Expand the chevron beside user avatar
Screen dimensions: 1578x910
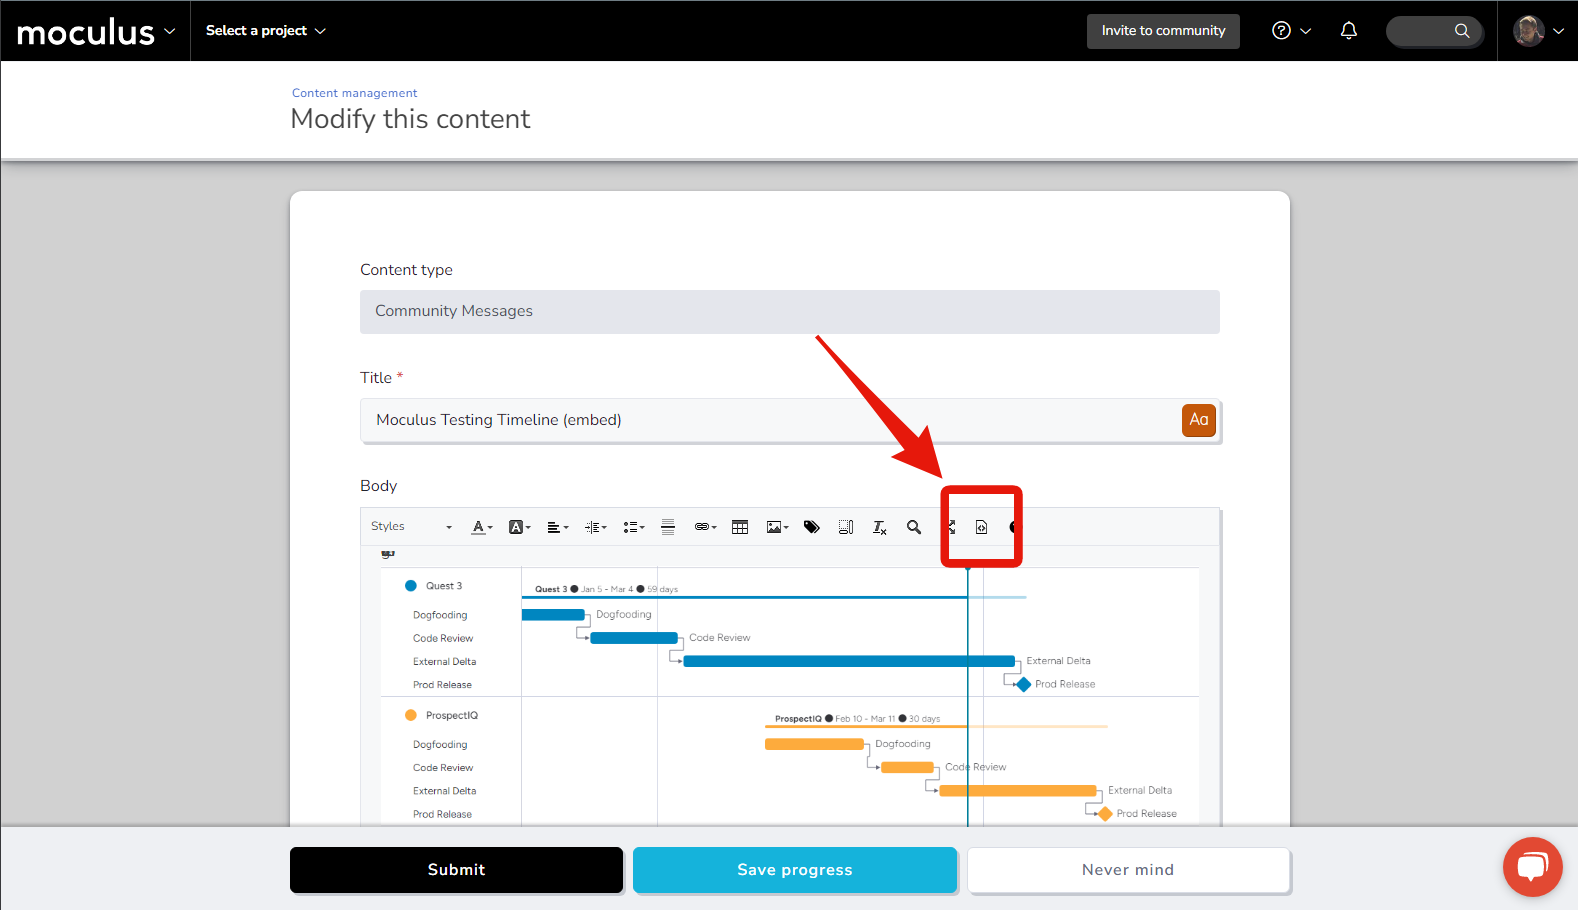click(1558, 31)
